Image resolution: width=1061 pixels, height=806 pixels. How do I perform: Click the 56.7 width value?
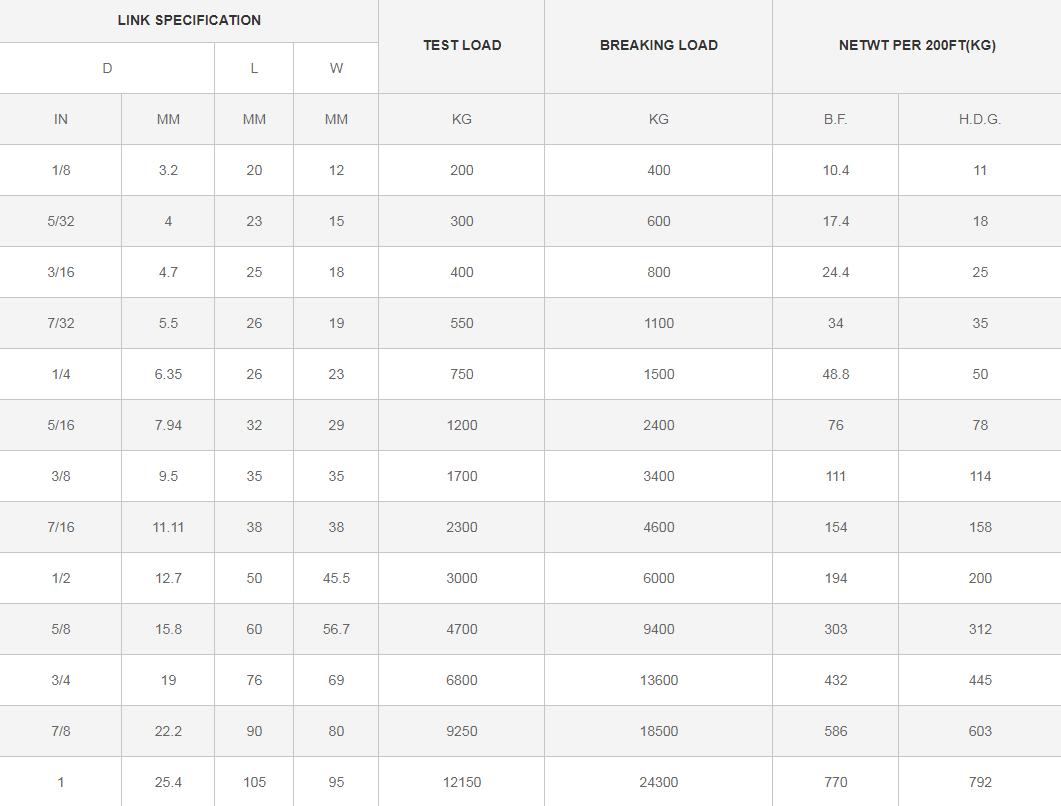tap(336, 629)
